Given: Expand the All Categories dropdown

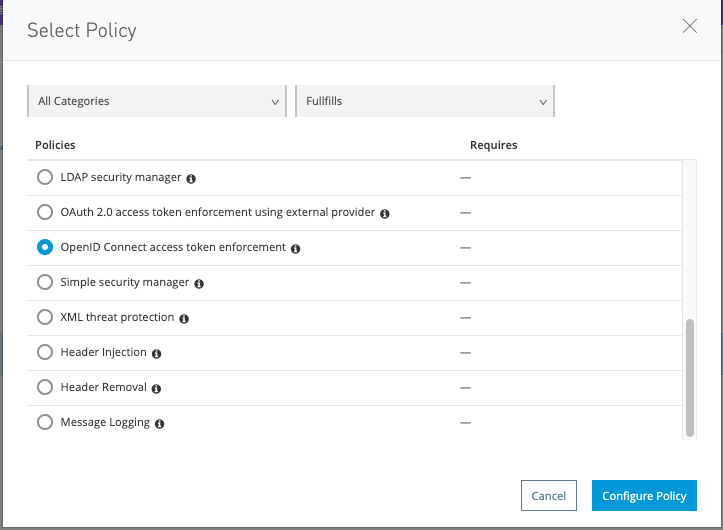Looking at the screenshot, I should pos(158,101).
